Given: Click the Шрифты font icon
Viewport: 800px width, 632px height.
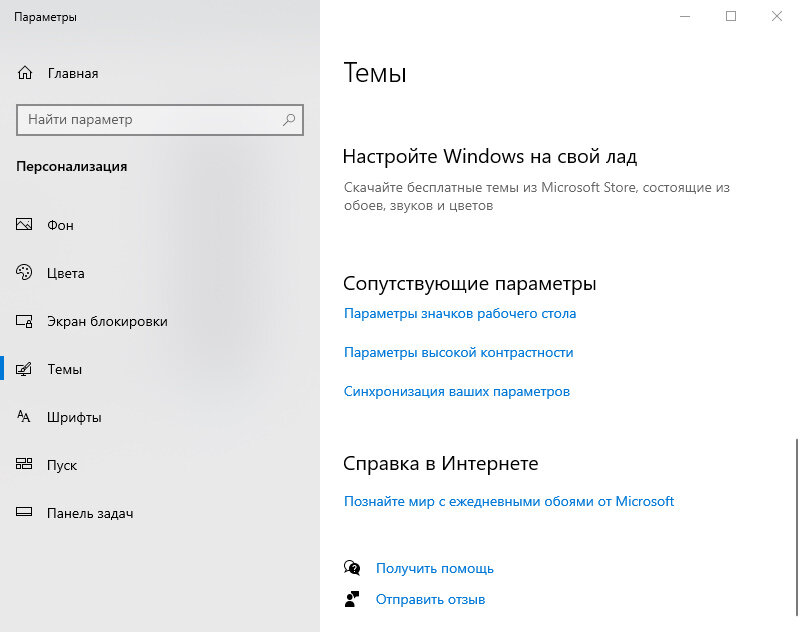Looking at the screenshot, I should [24, 417].
